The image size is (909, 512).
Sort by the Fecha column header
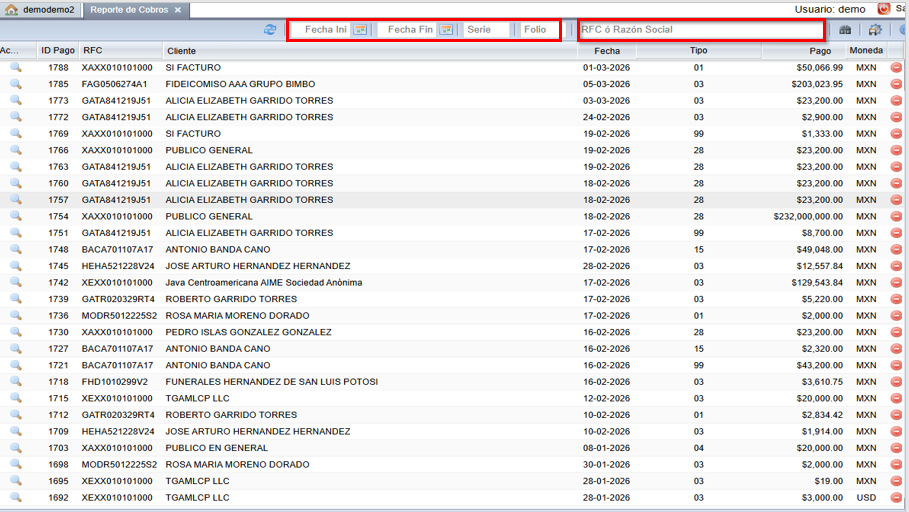(x=606, y=50)
